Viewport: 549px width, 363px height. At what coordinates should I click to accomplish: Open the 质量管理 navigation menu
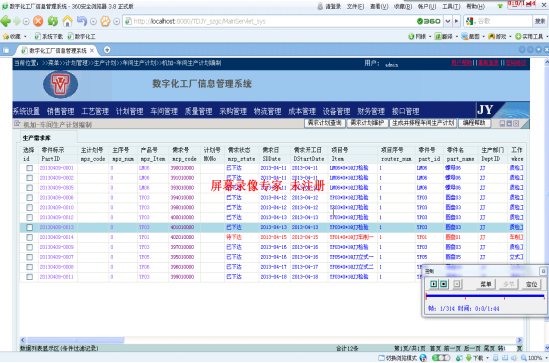click(x=199, y=111)
